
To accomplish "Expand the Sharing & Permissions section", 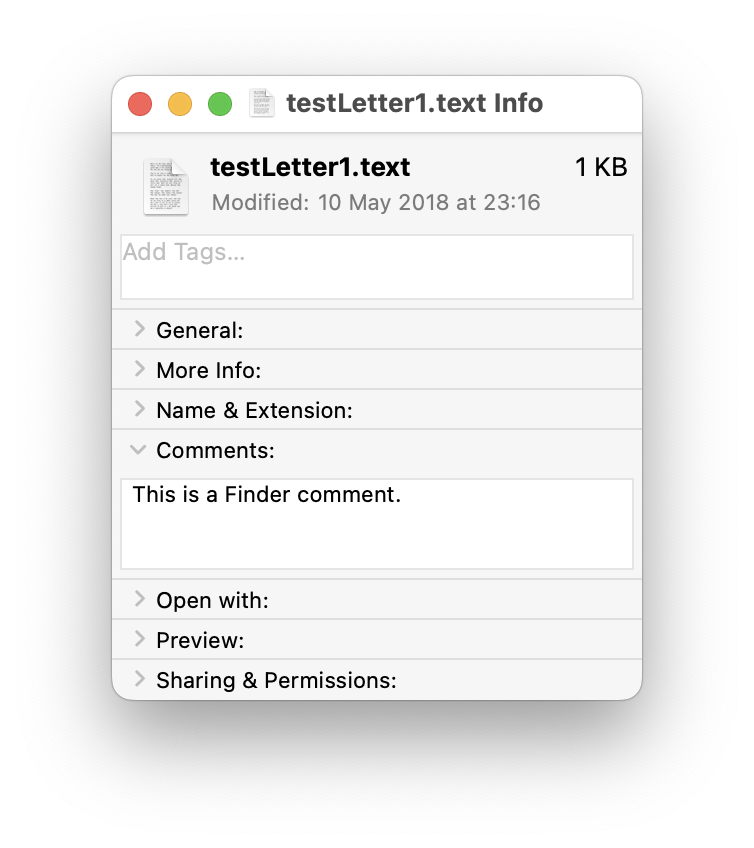I will click(x=139, y=679).
